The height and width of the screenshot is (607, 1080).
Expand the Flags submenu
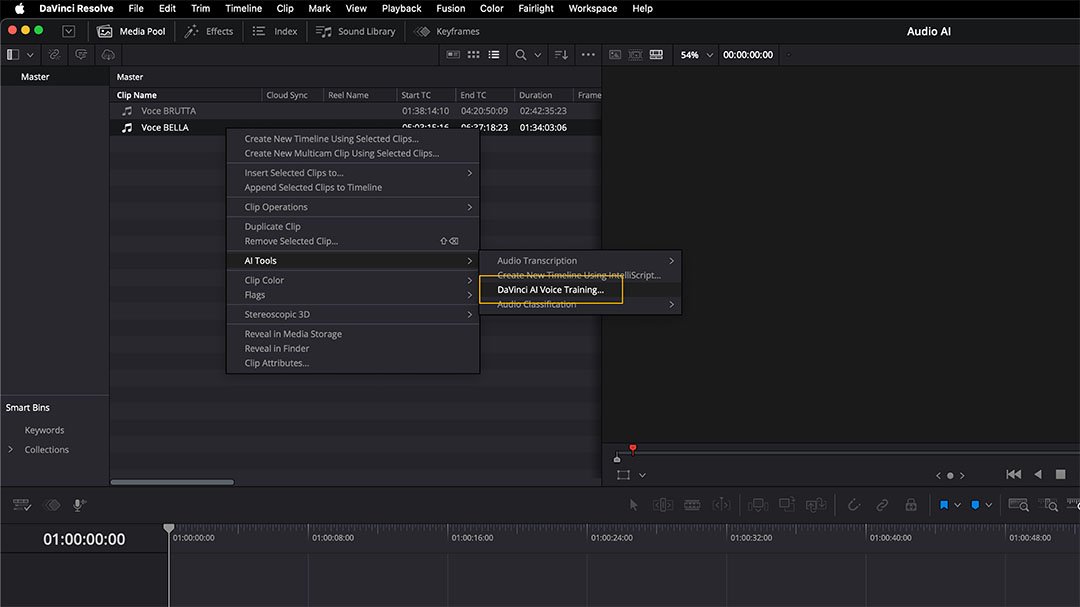(353, 295)
